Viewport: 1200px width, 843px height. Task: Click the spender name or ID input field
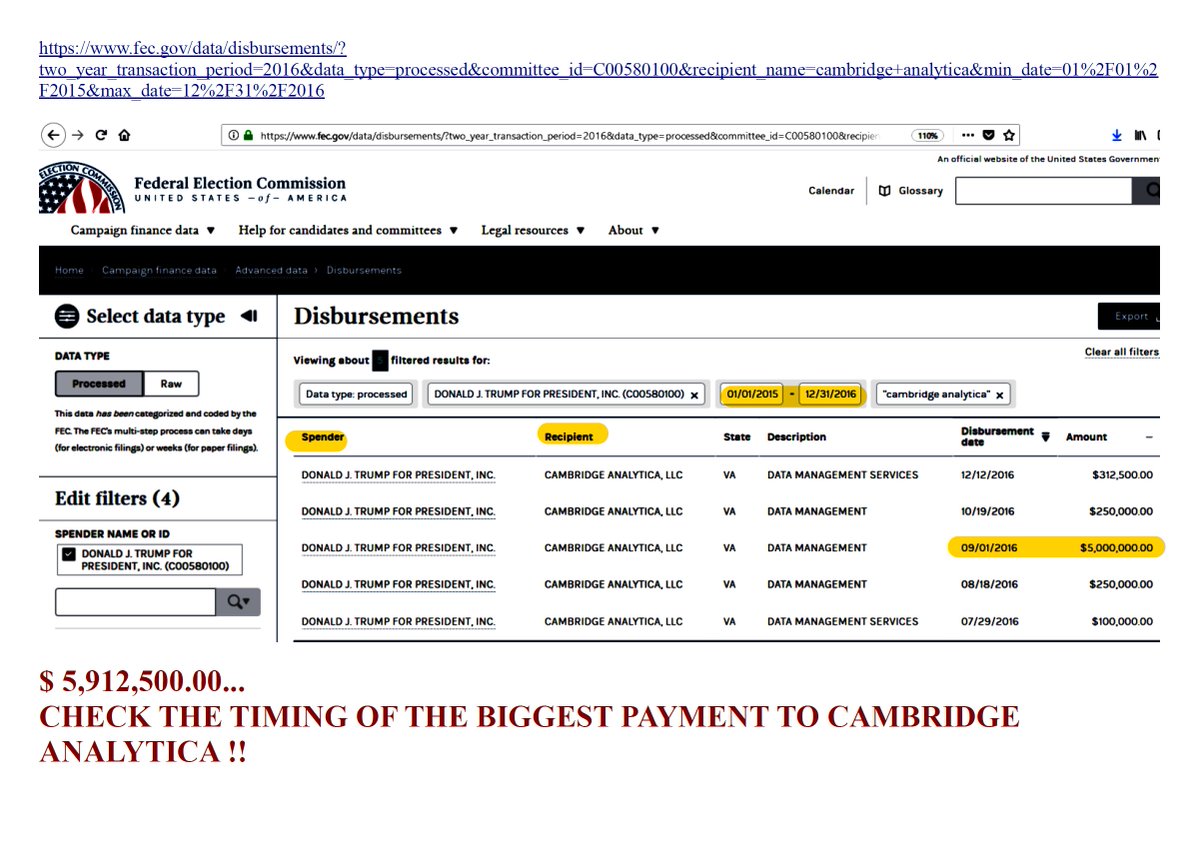click(135, 601)
